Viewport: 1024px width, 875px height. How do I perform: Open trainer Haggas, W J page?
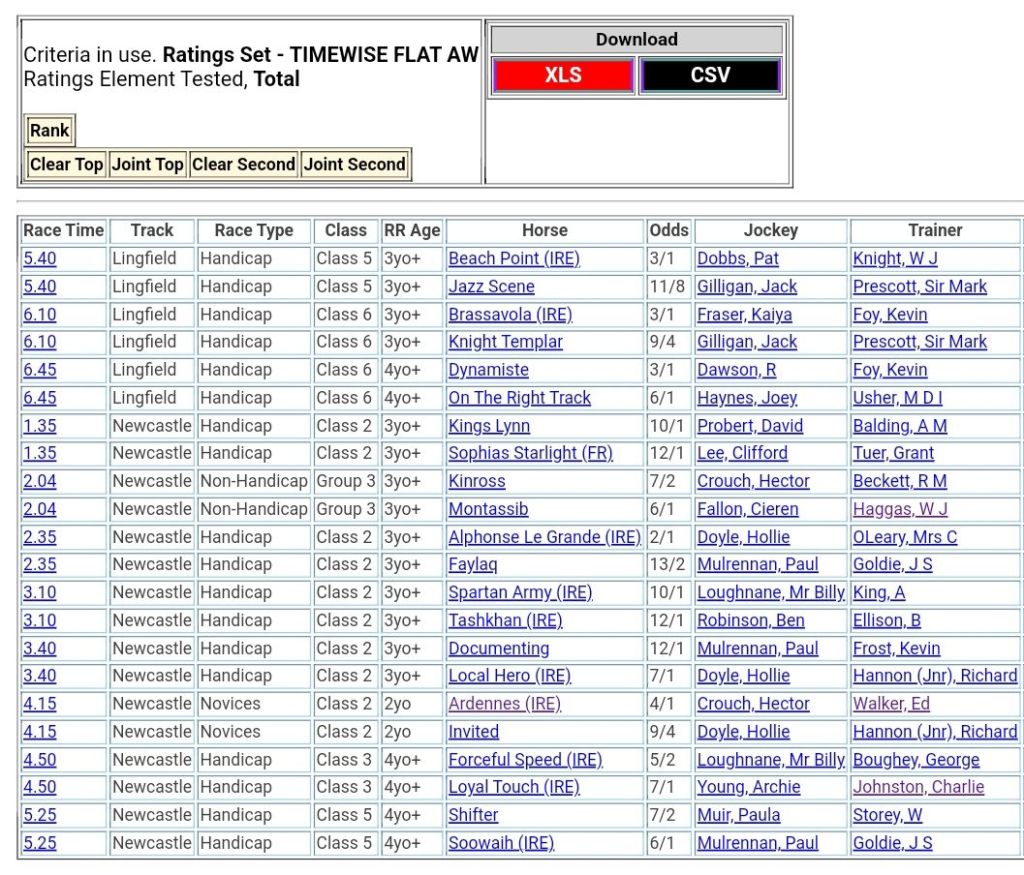pos(900,509)
